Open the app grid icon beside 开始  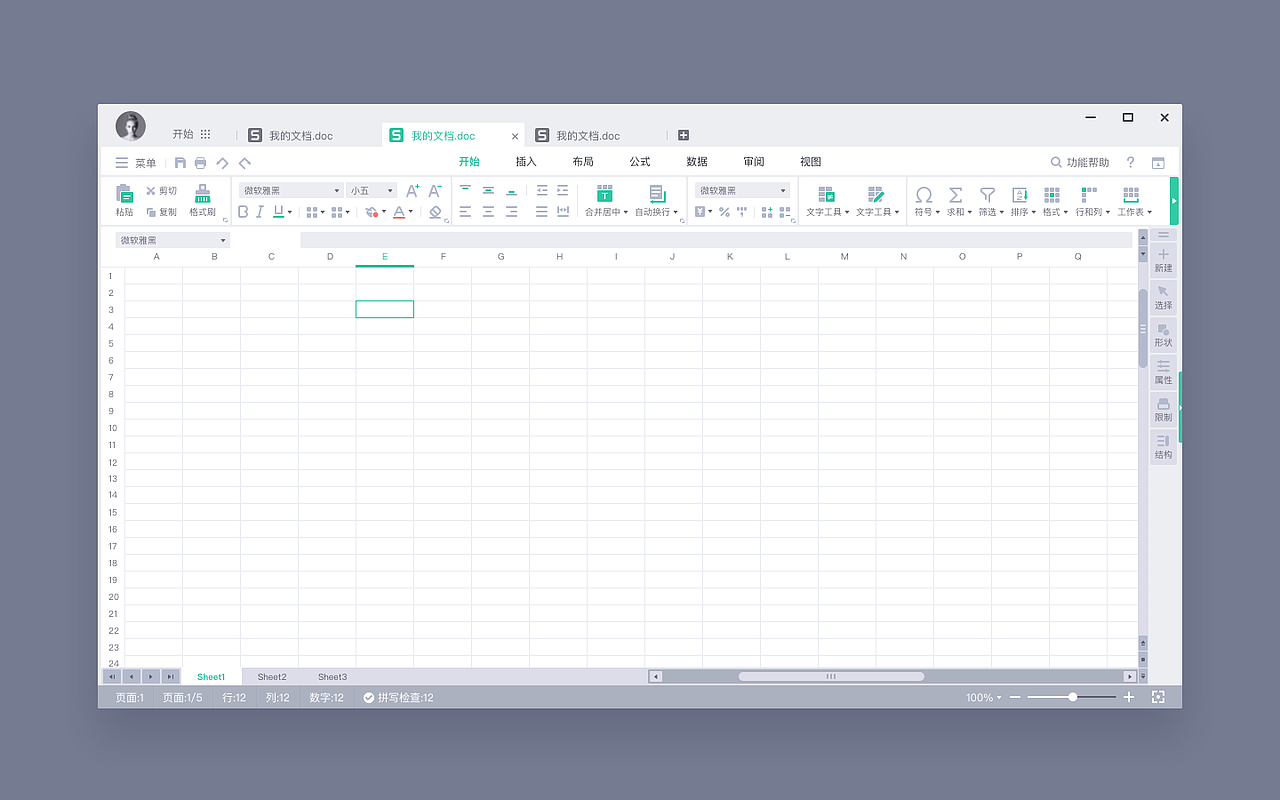[x=205, y=134]
